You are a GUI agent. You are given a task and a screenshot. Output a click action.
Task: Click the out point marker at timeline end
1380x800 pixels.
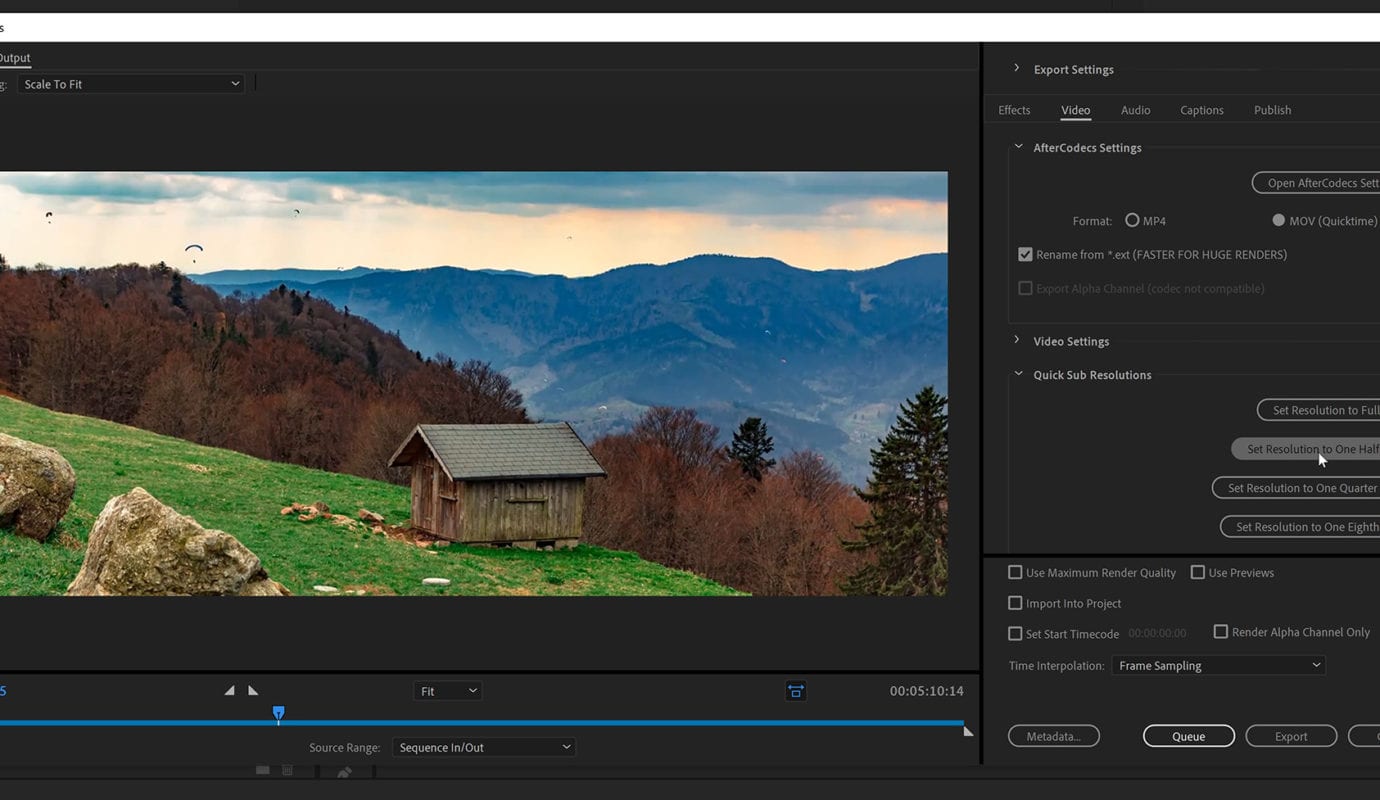967,731
